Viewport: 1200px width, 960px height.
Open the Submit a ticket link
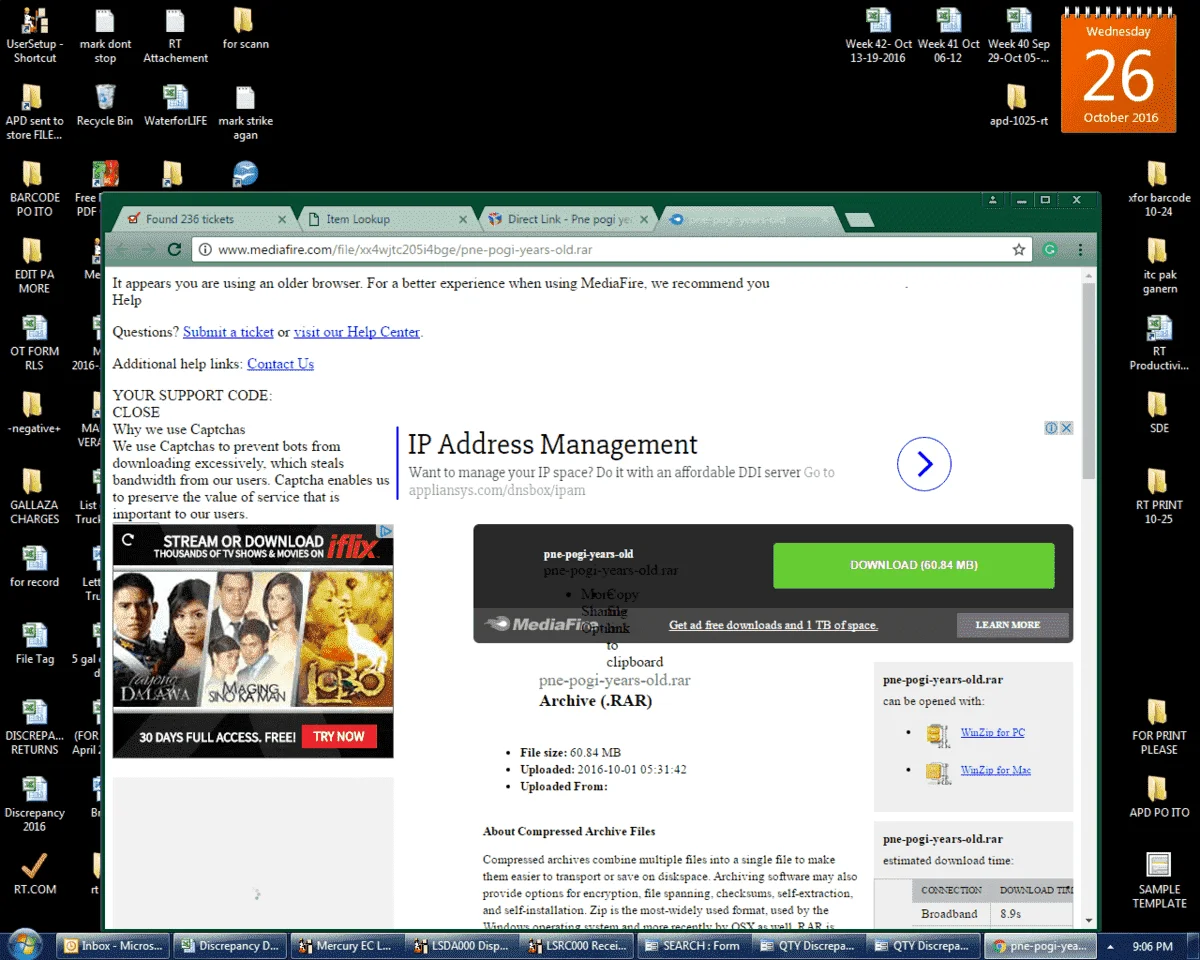[x=228, y=332]
